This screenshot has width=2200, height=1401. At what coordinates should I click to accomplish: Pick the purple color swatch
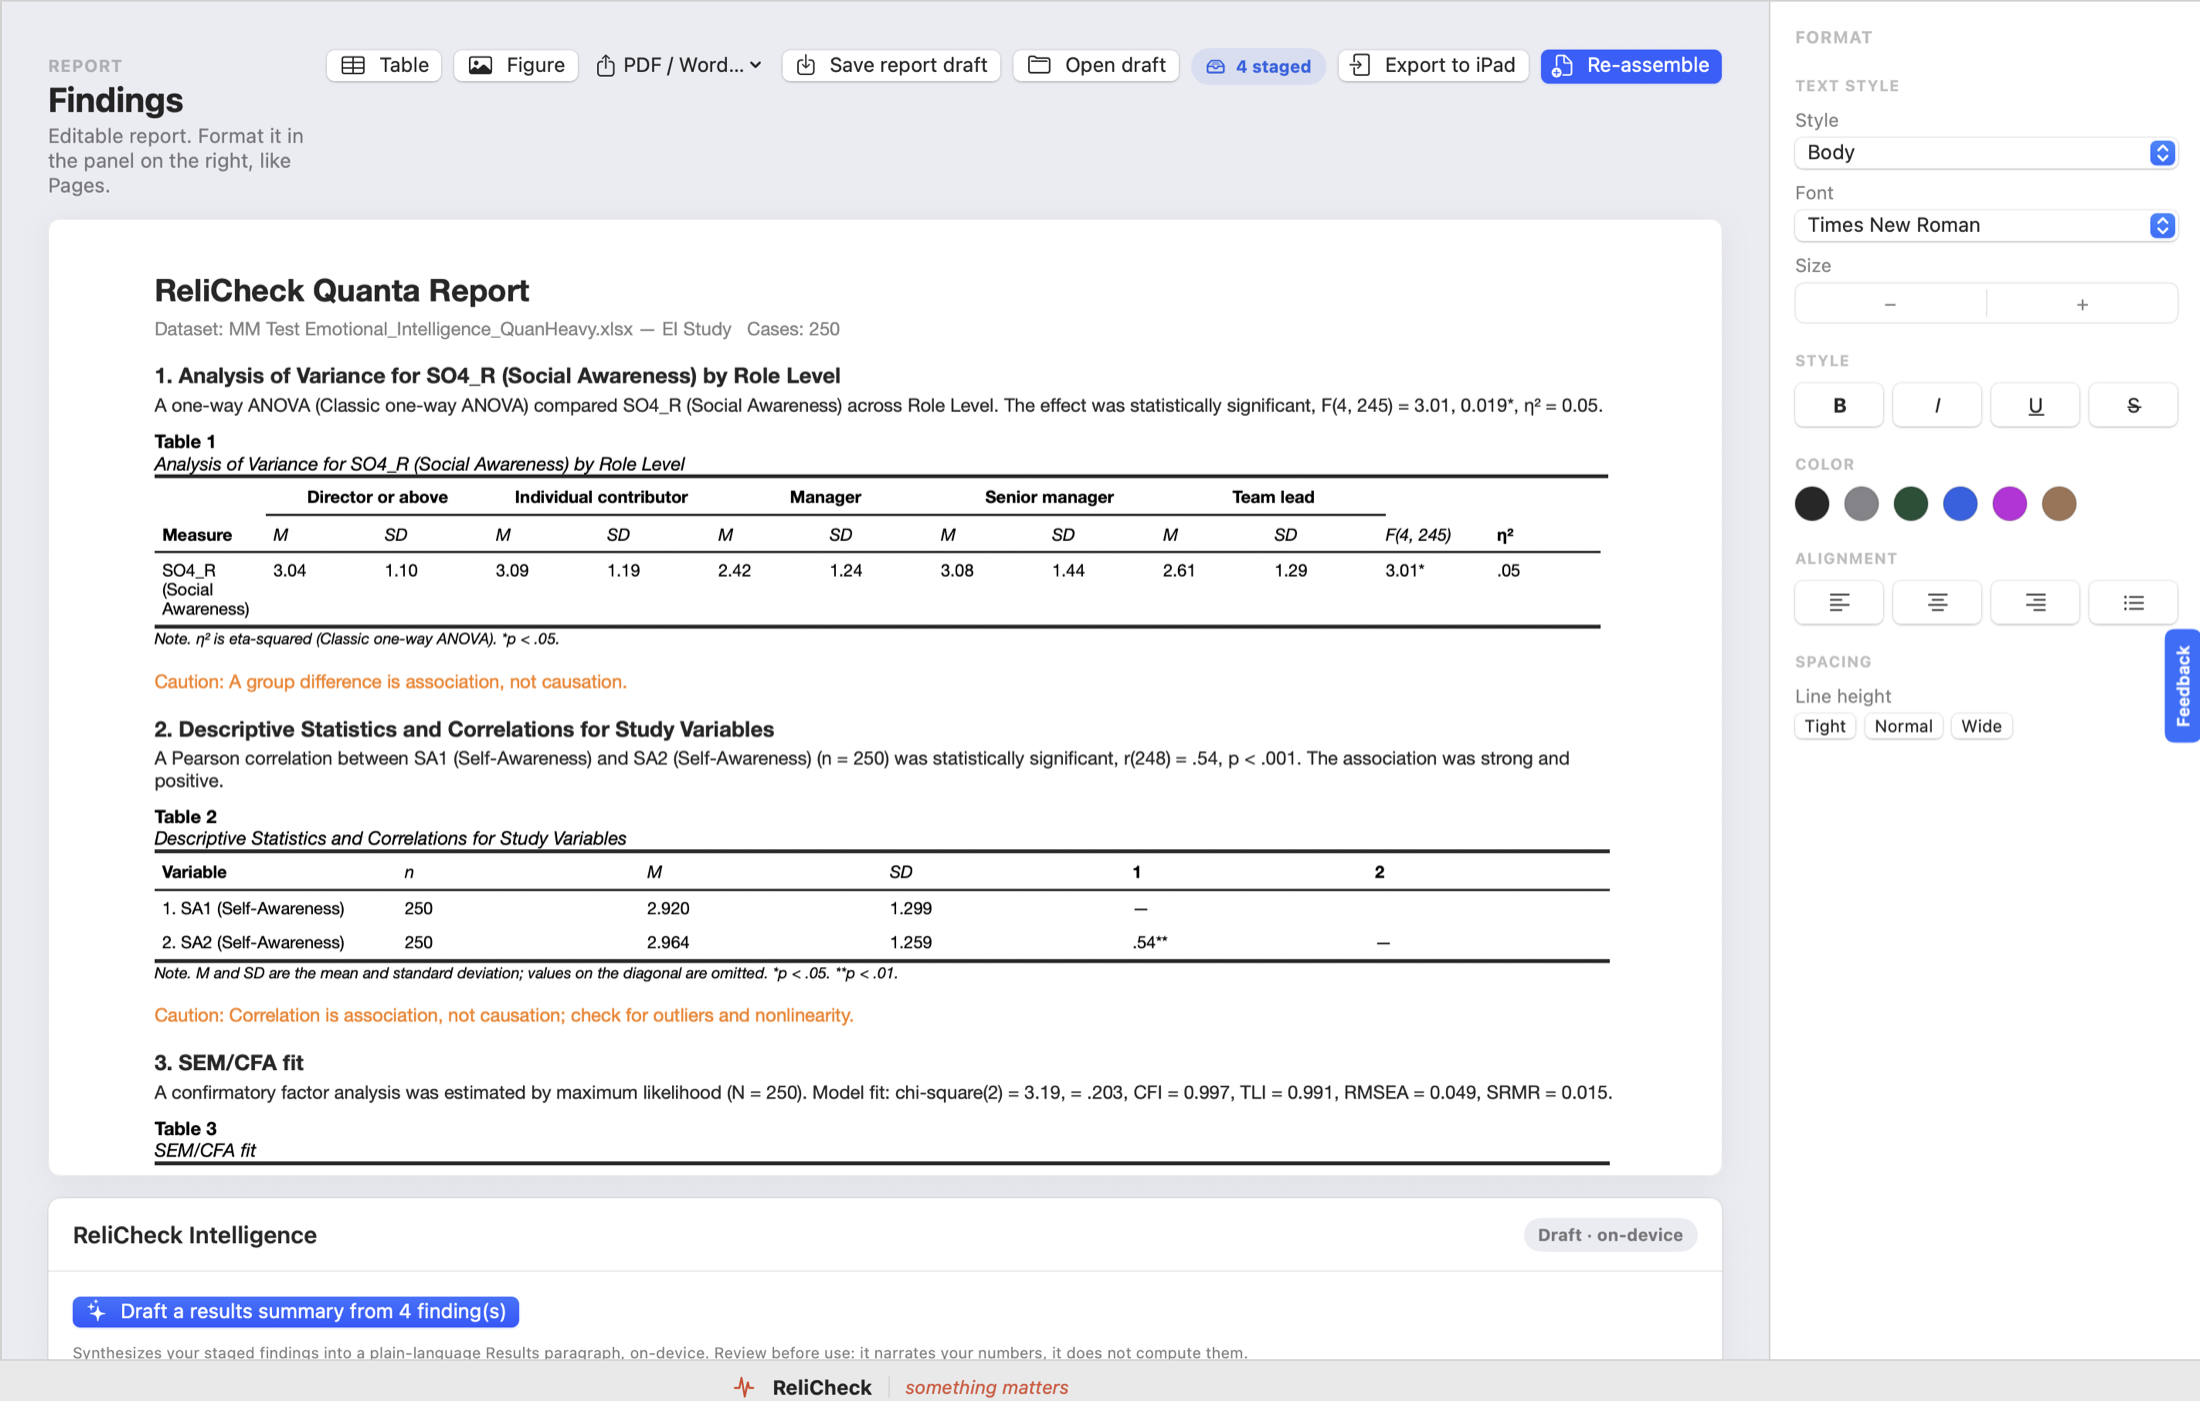(x=2010, y=503)
